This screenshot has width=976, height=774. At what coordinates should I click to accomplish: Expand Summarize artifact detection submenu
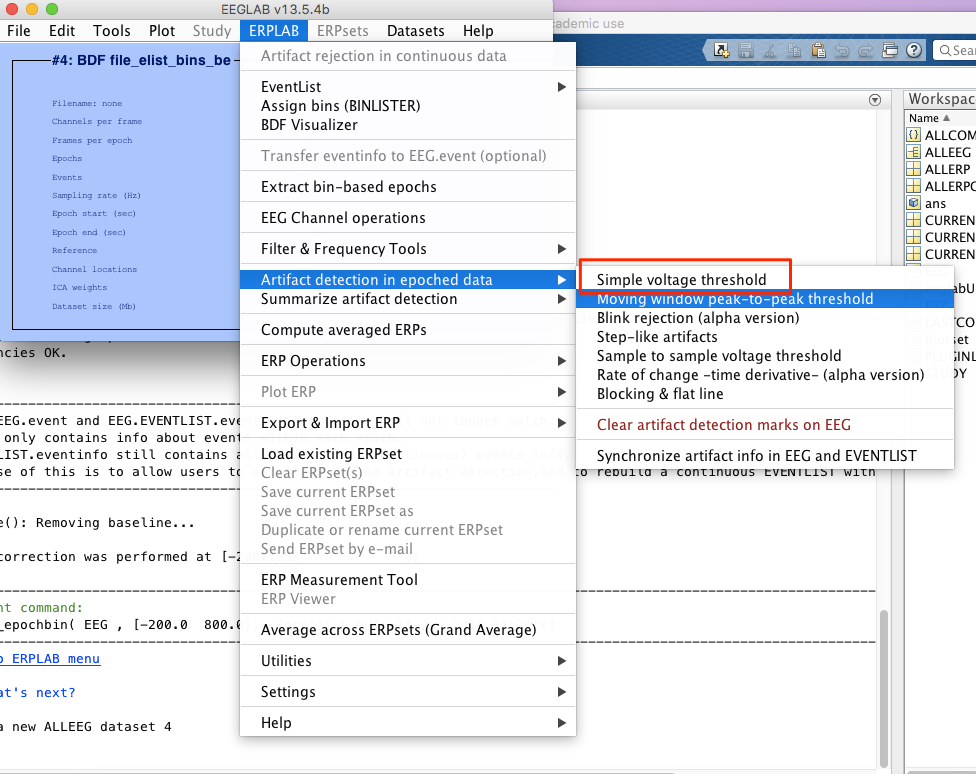[408, 299]
